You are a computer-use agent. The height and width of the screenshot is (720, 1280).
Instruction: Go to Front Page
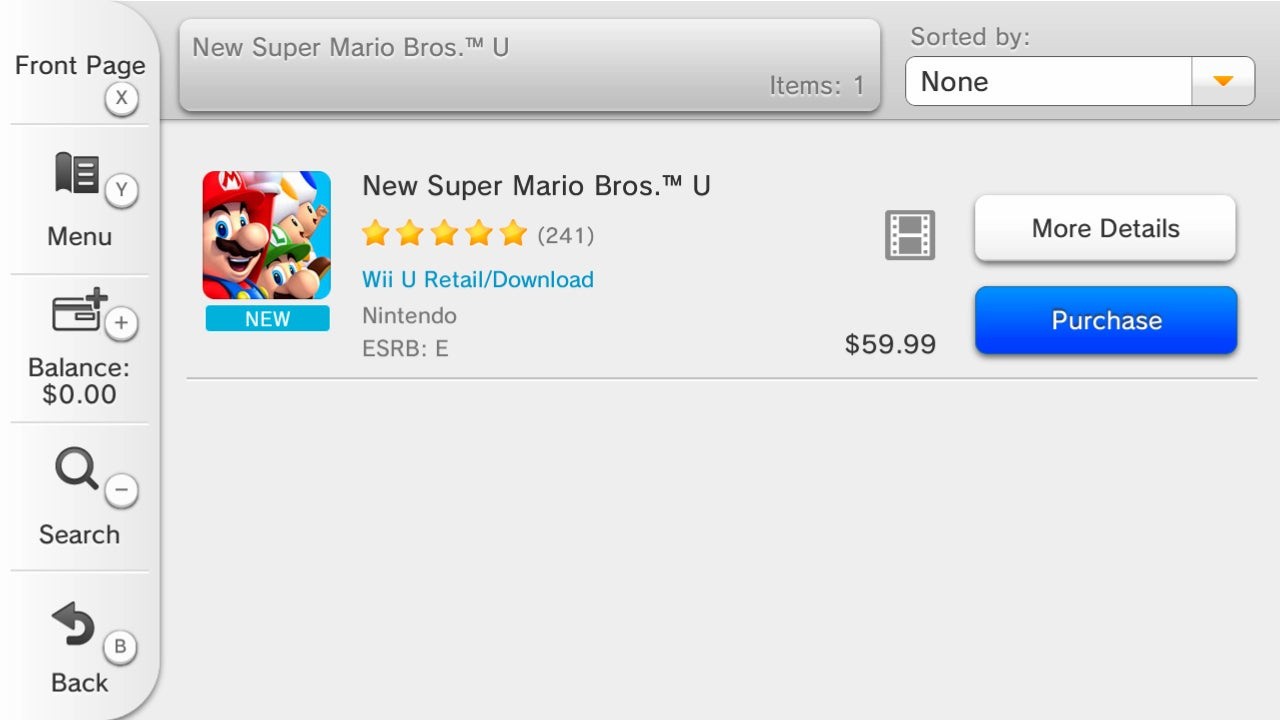[x=80, y=66]
